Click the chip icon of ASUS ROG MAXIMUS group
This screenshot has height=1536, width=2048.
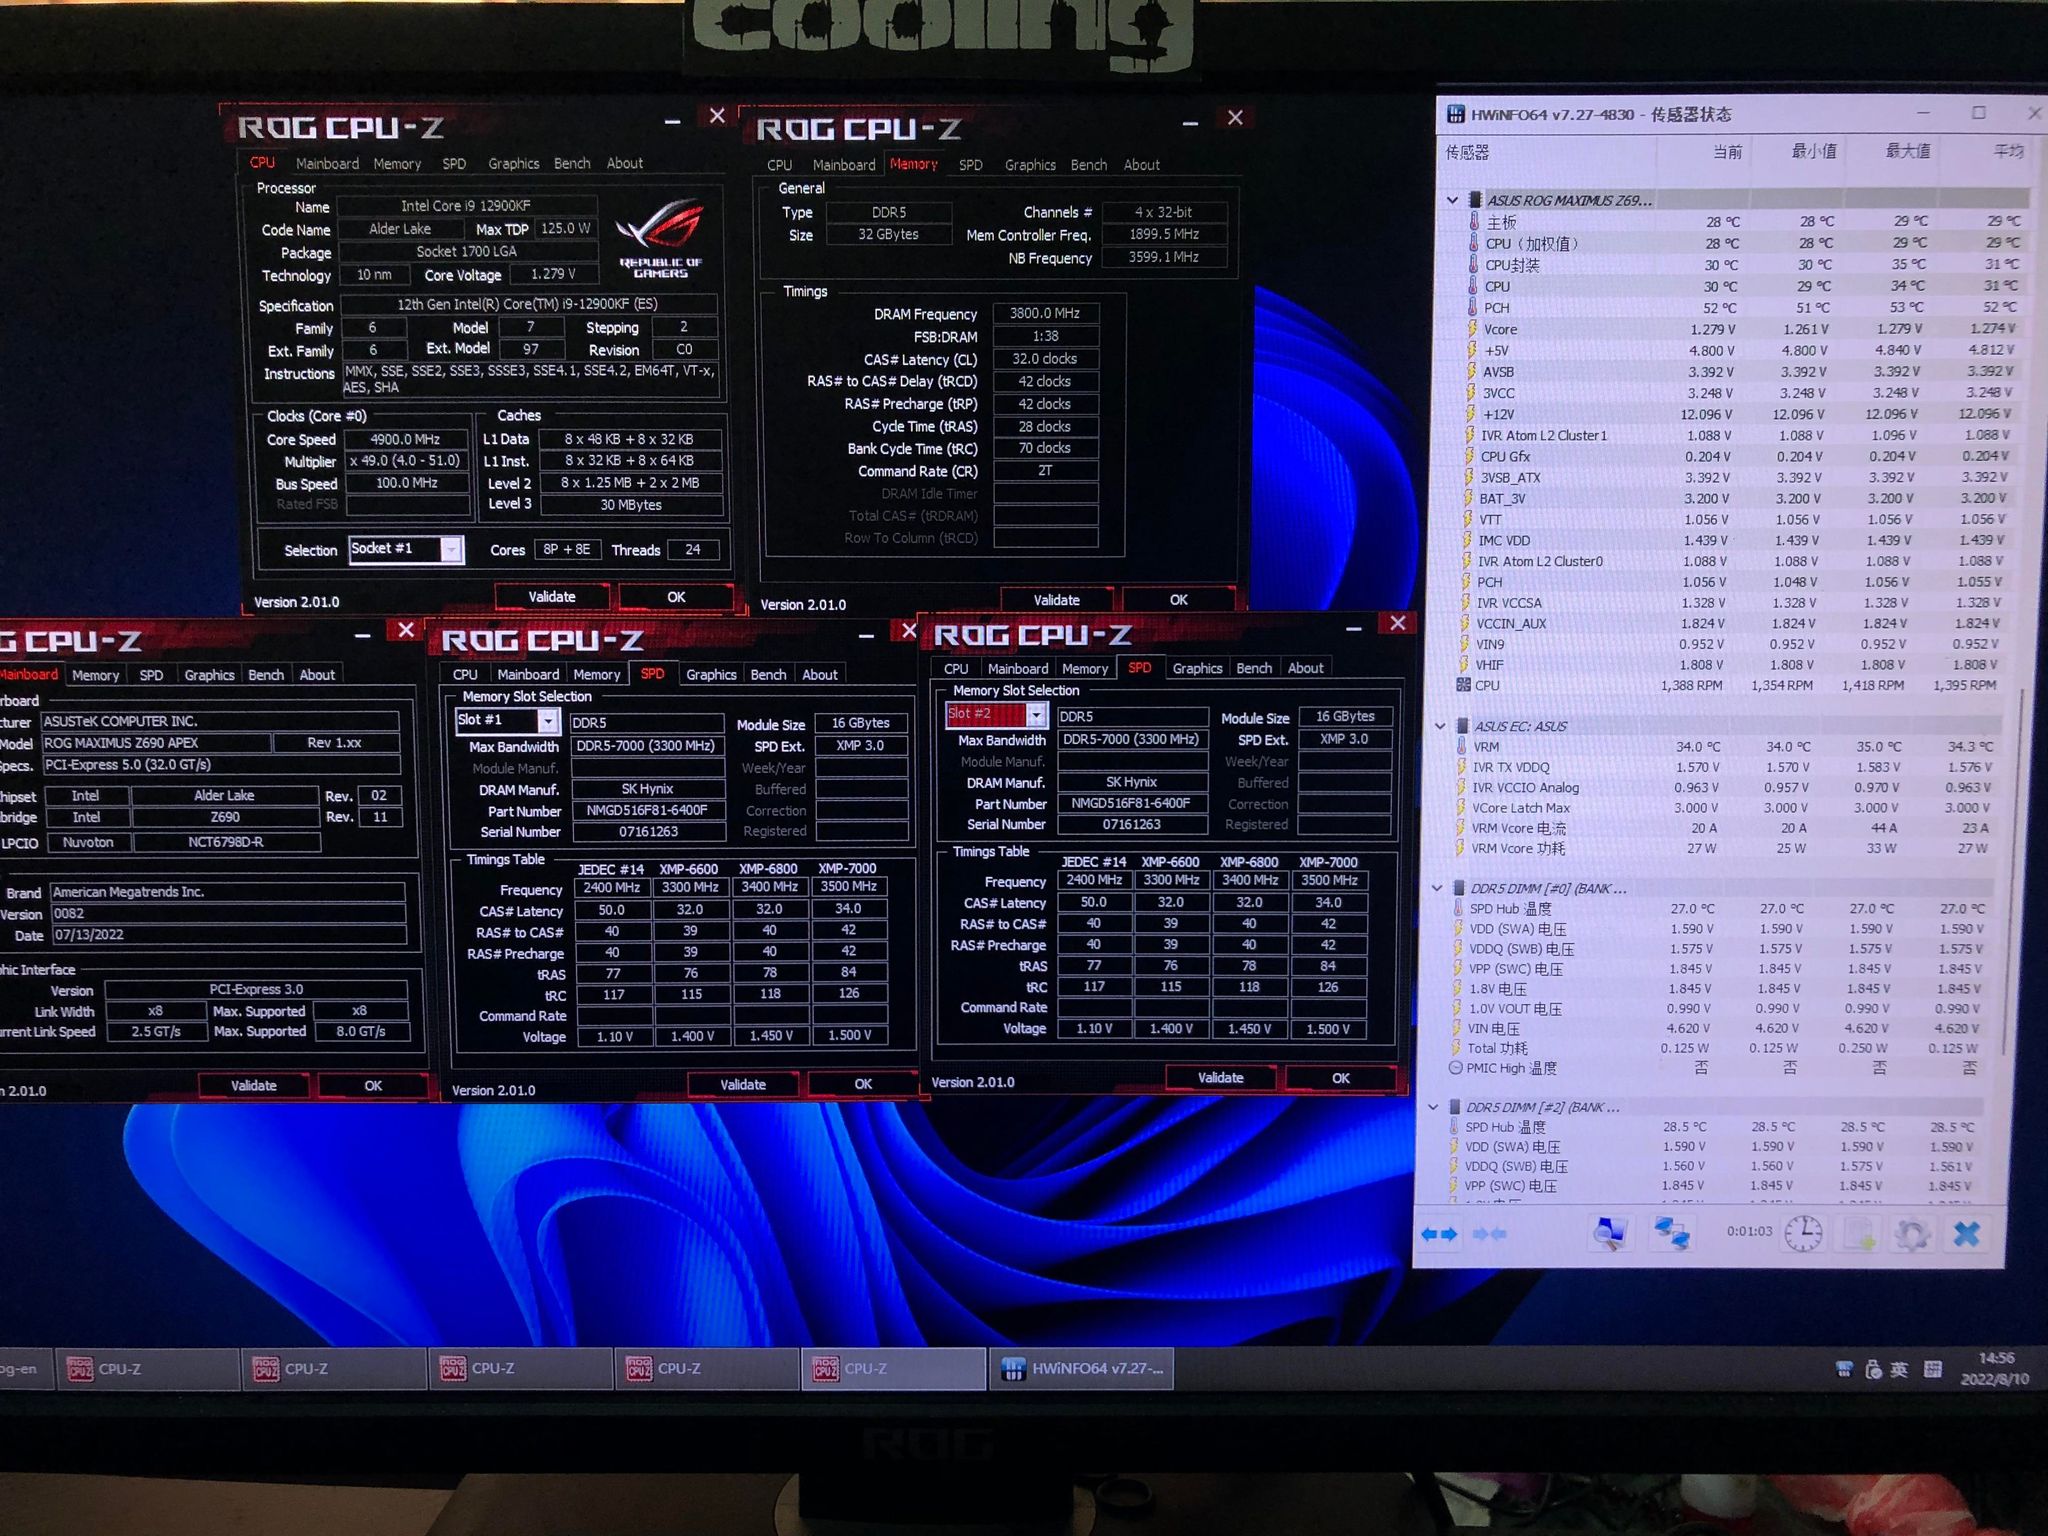pyautogui.click(x=1474, y=200)
